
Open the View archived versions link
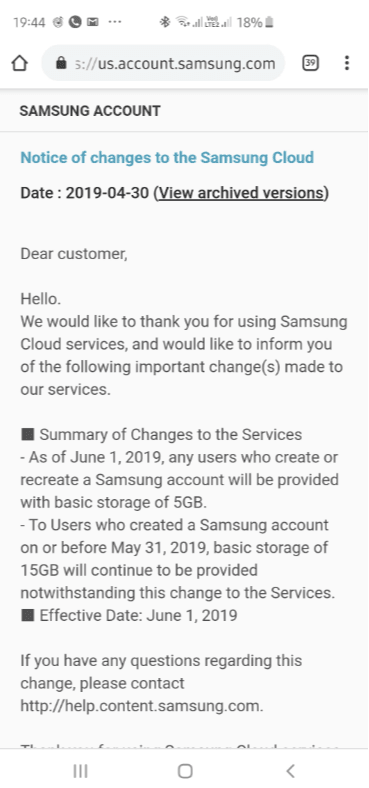[x=241, y=193]
